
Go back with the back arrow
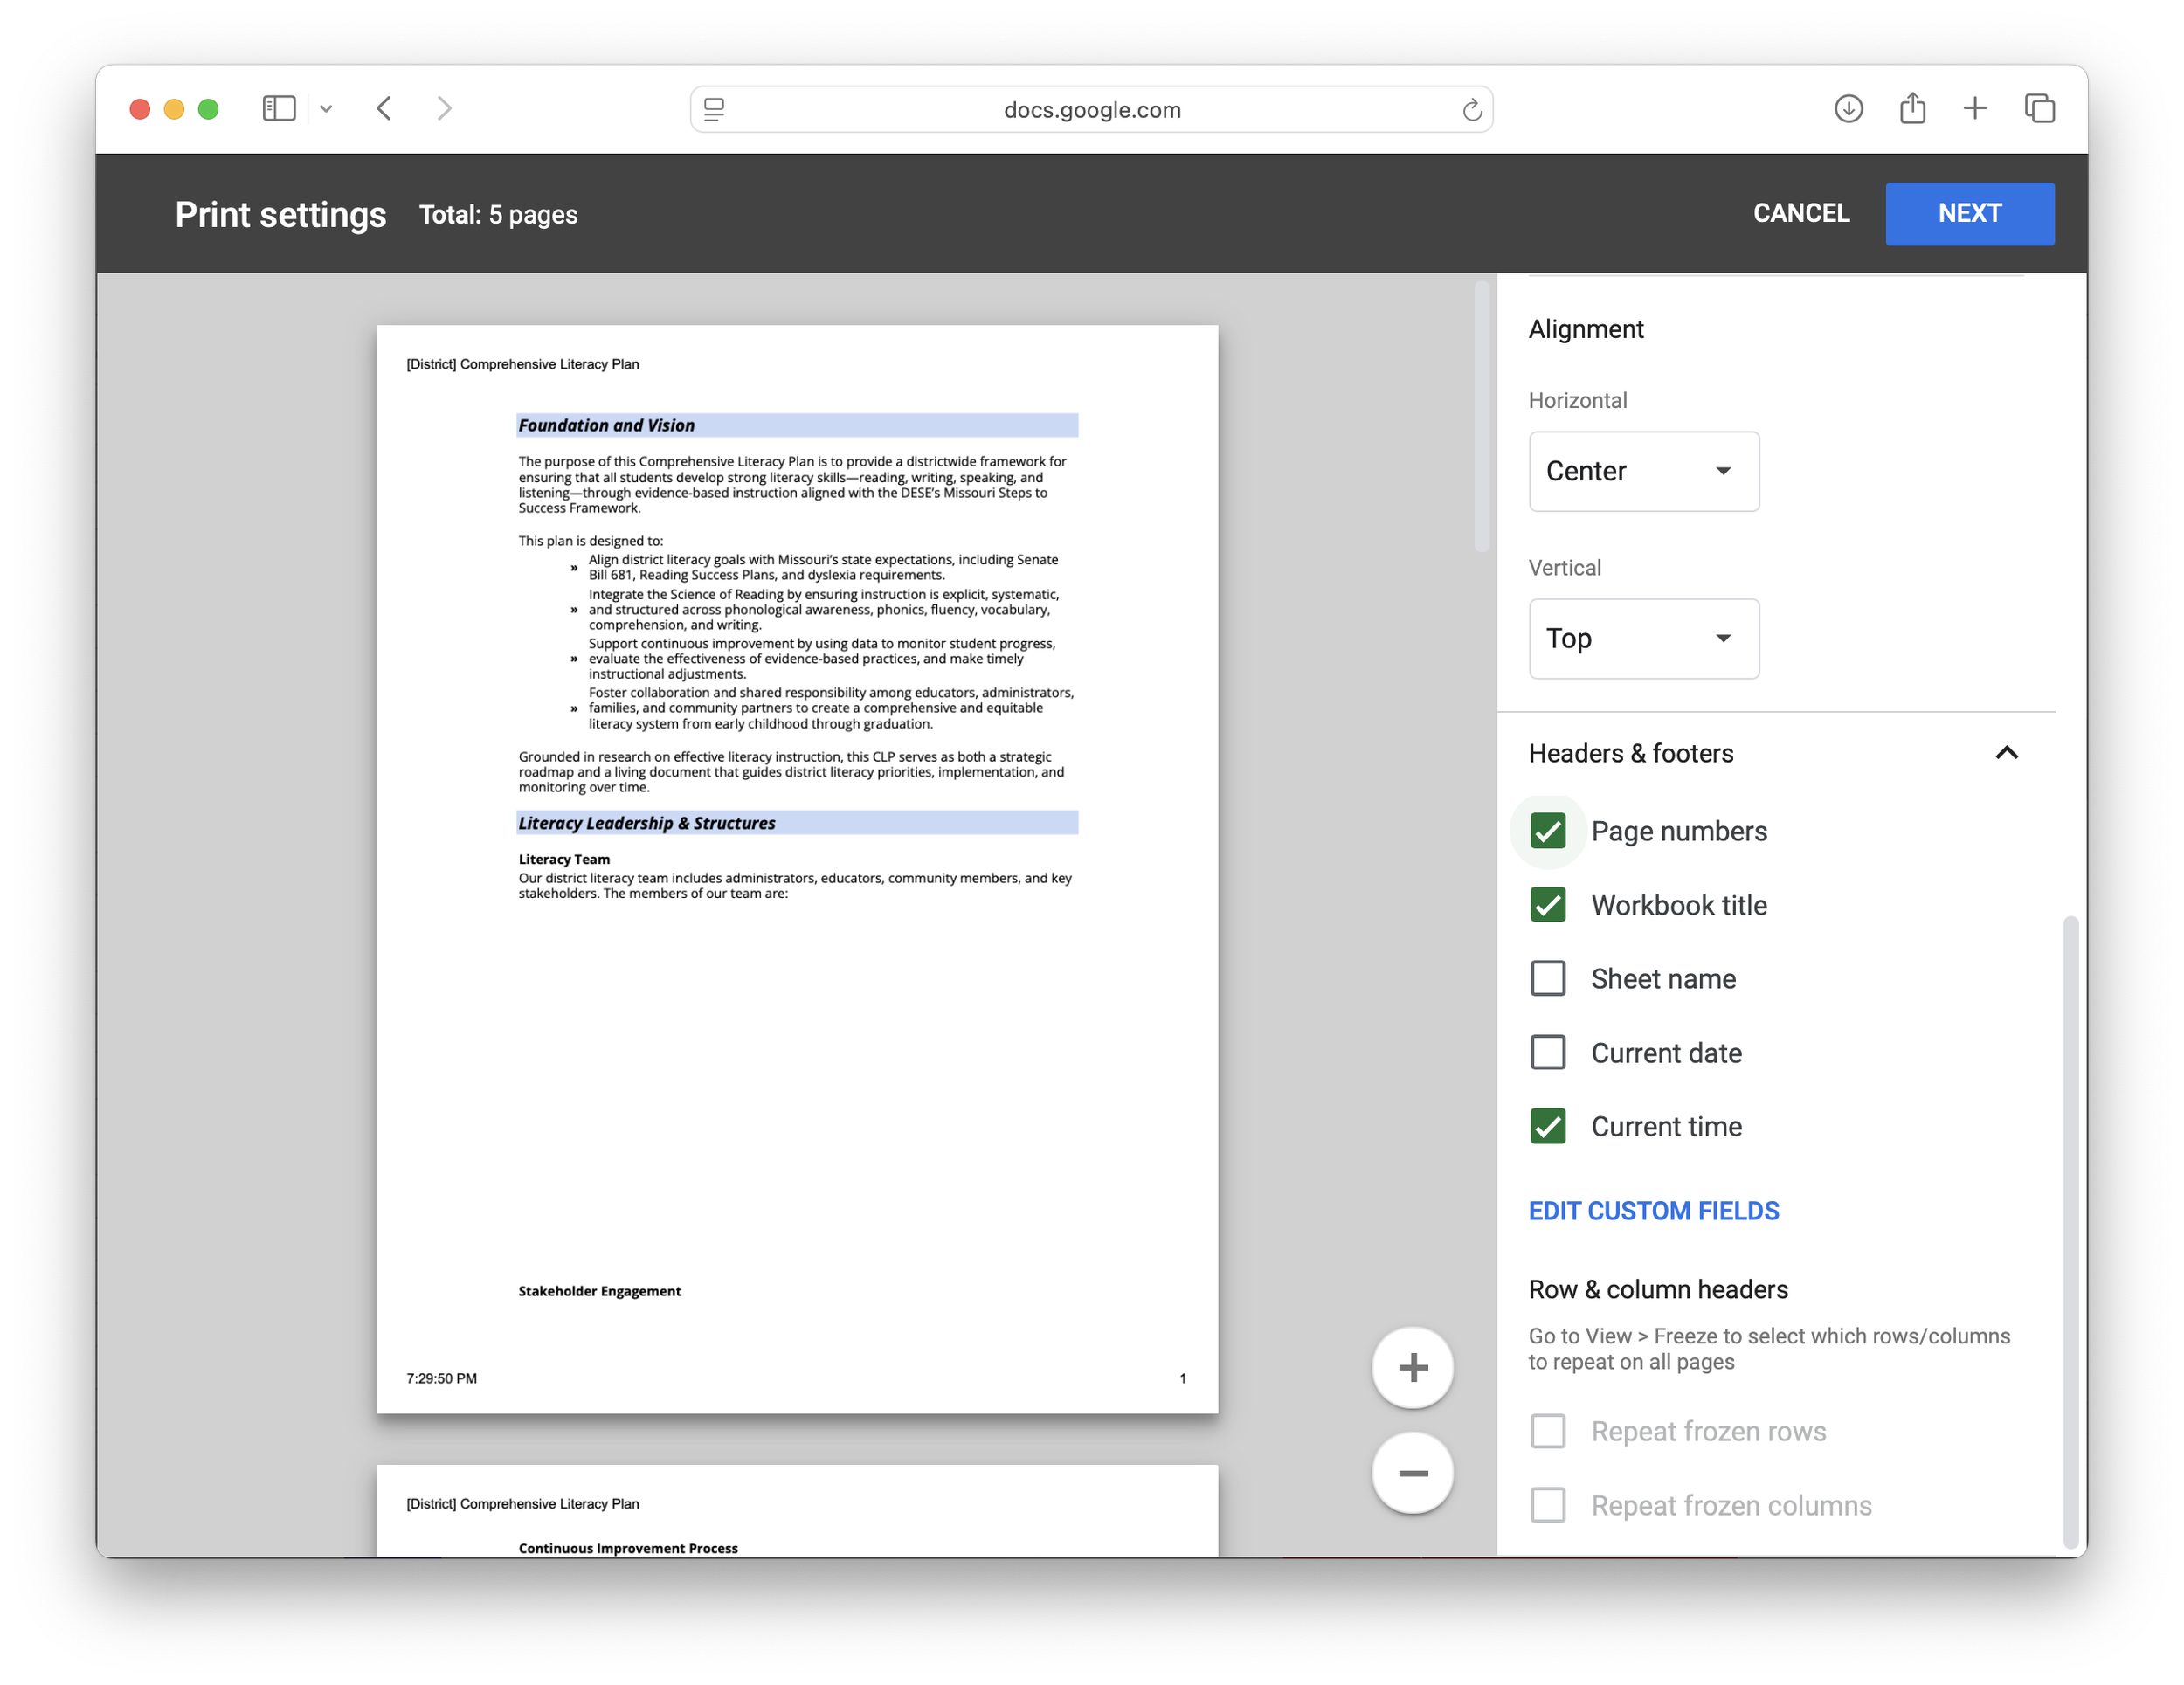pos(385,108)
